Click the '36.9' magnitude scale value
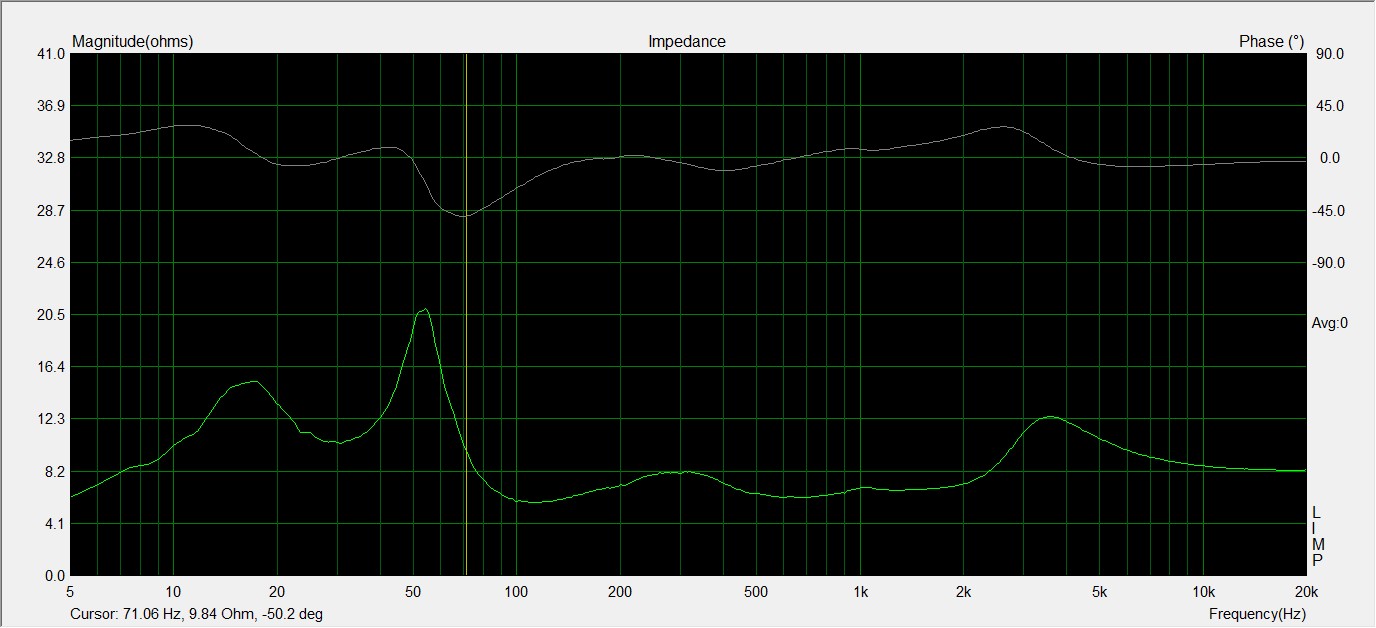This screenshot has width=1376, height=628. (x=51, y=106)
